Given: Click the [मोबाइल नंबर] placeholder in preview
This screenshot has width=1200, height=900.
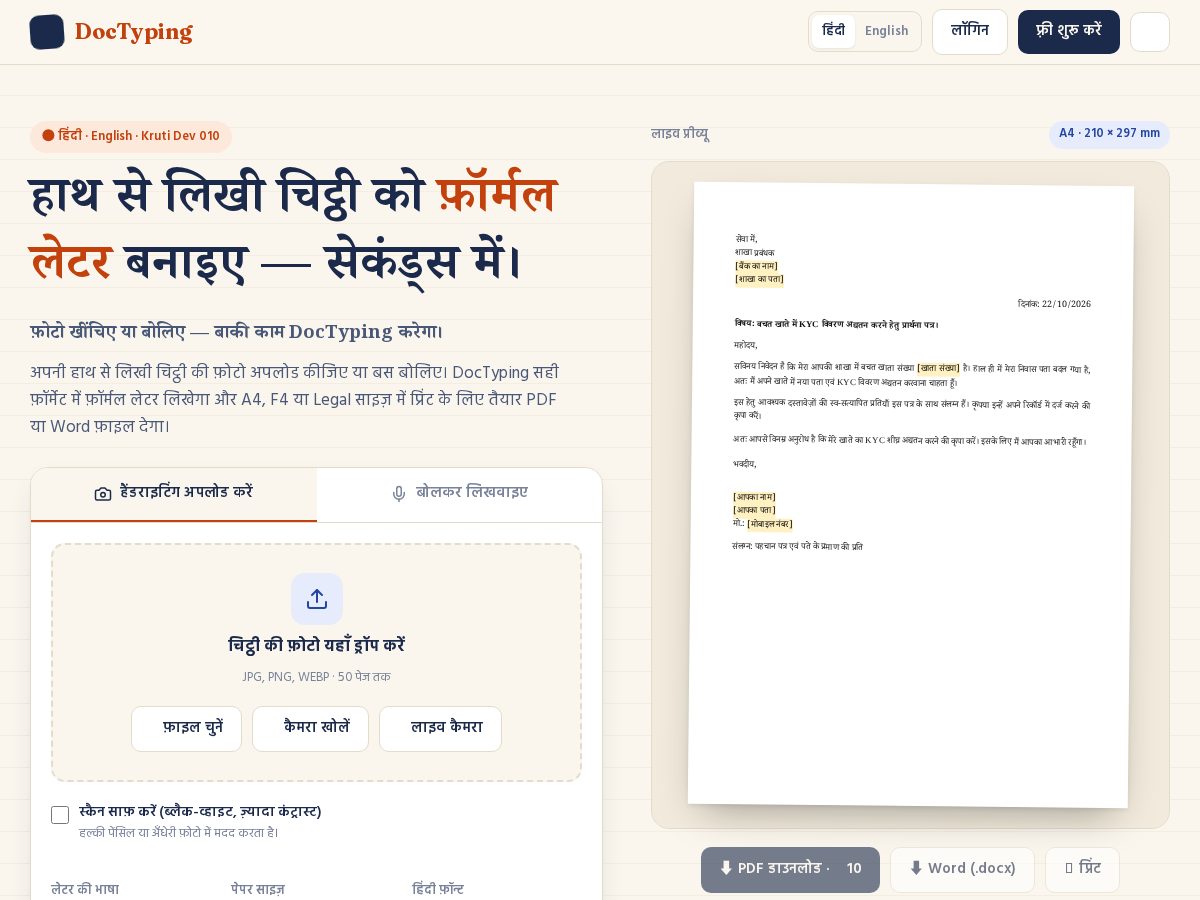Looking at the screenshot, I should (770, 524).
